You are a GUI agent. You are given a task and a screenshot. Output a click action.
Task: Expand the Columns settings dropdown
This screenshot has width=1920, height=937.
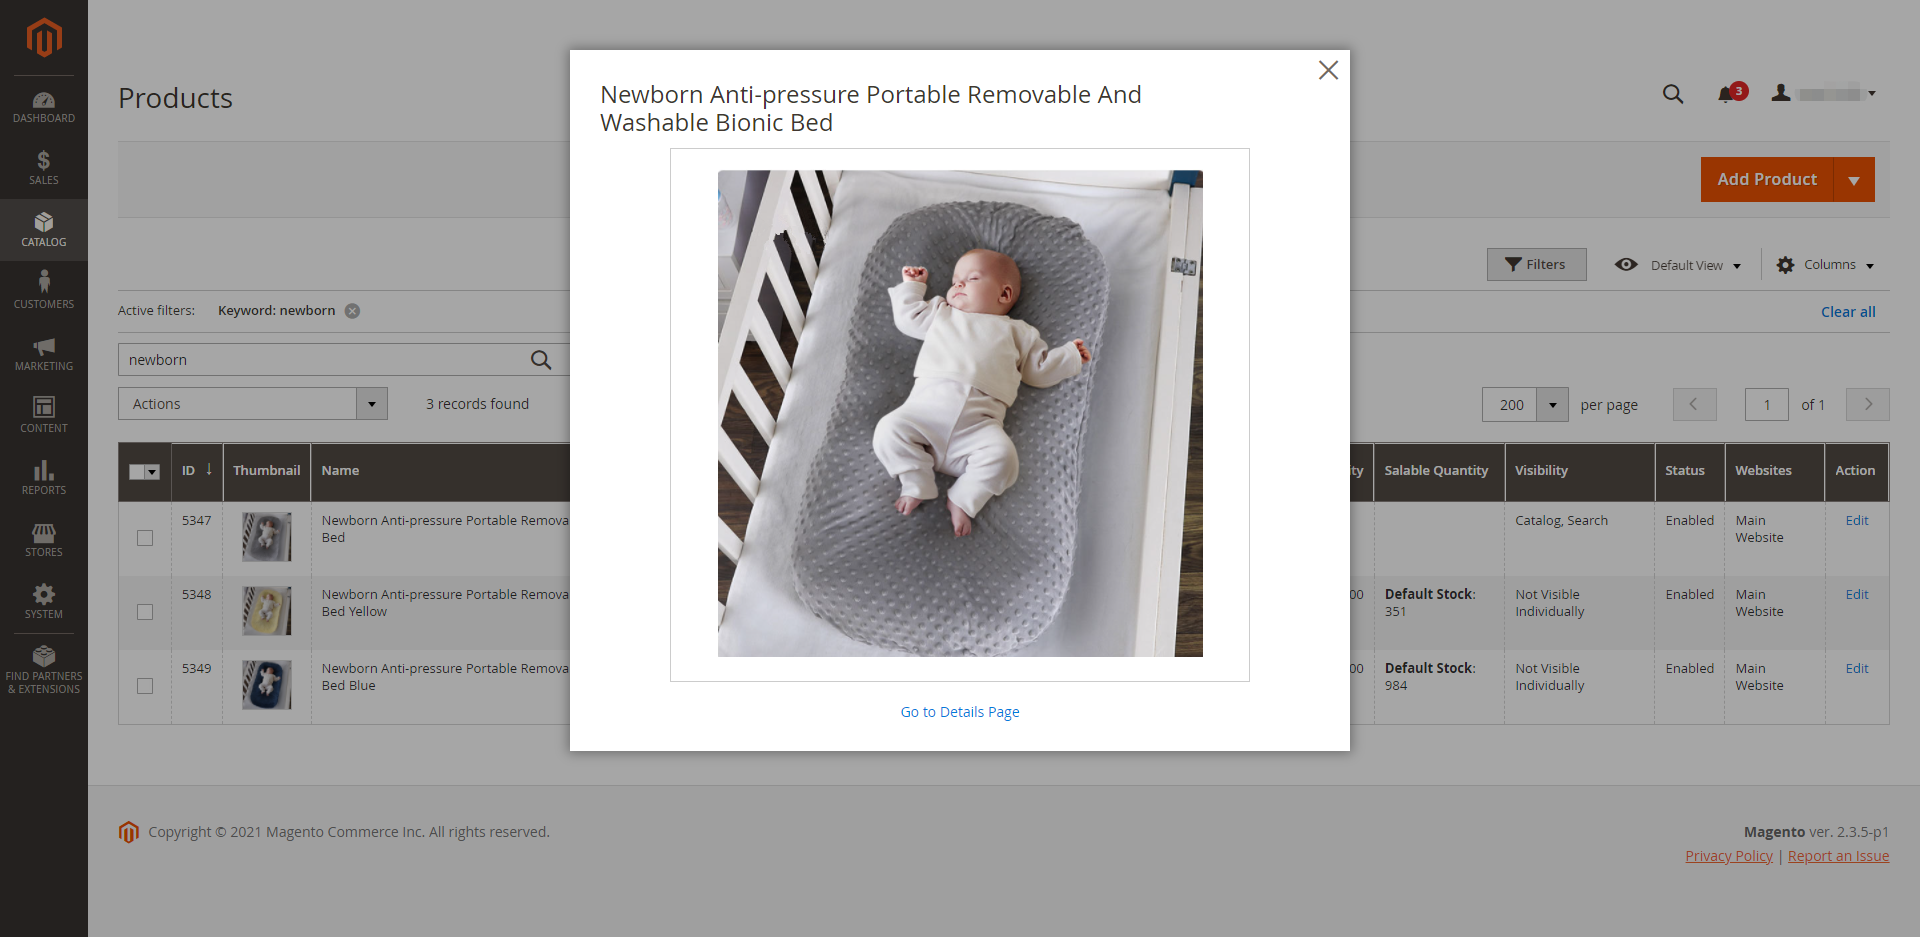point(1825,265)
